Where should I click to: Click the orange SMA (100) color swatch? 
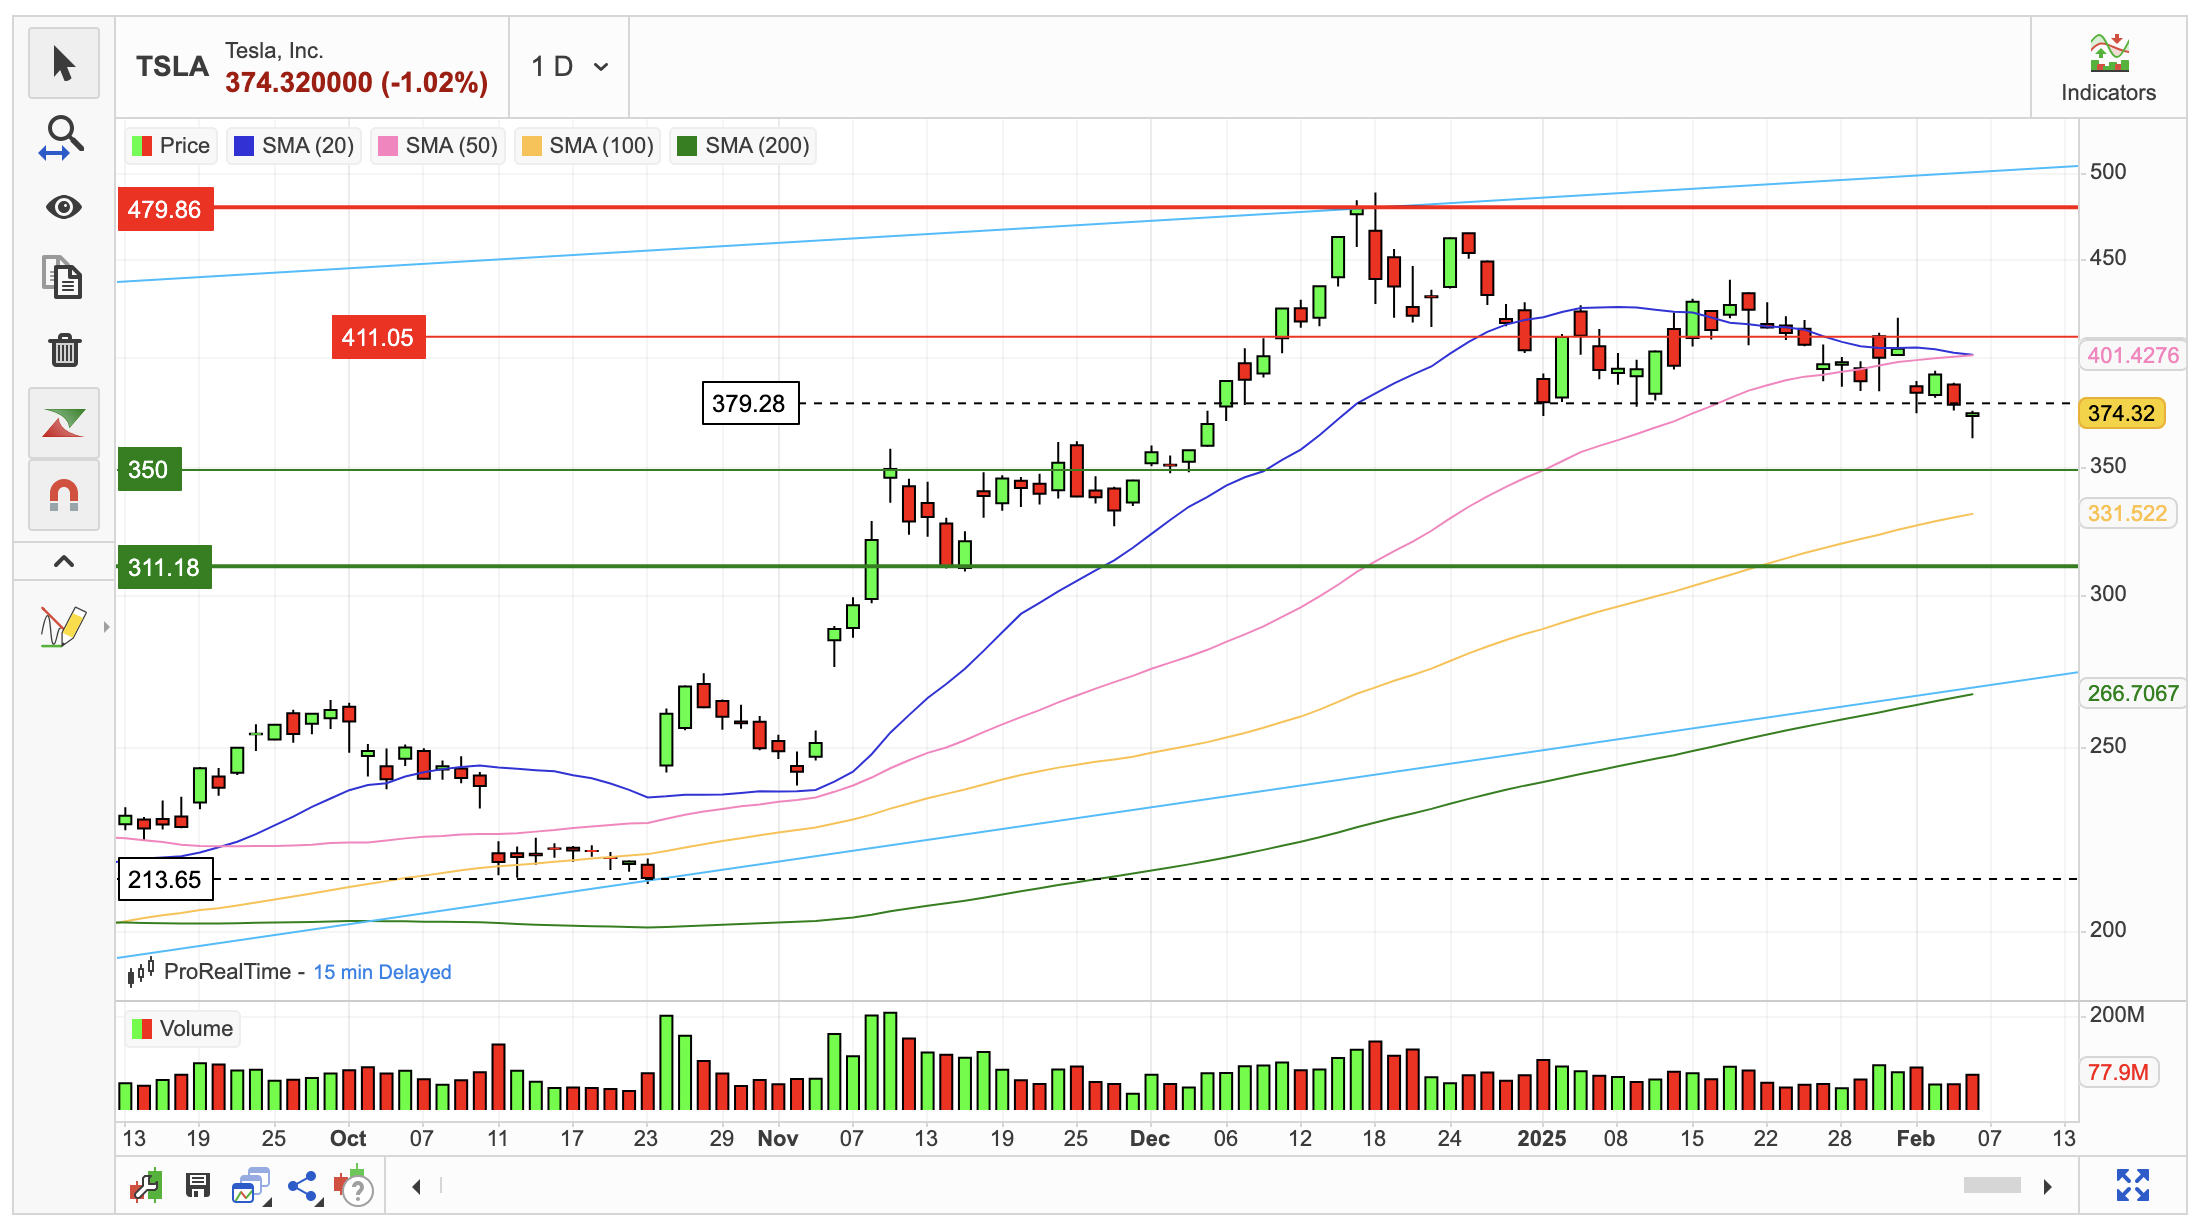tap(531, 146)
